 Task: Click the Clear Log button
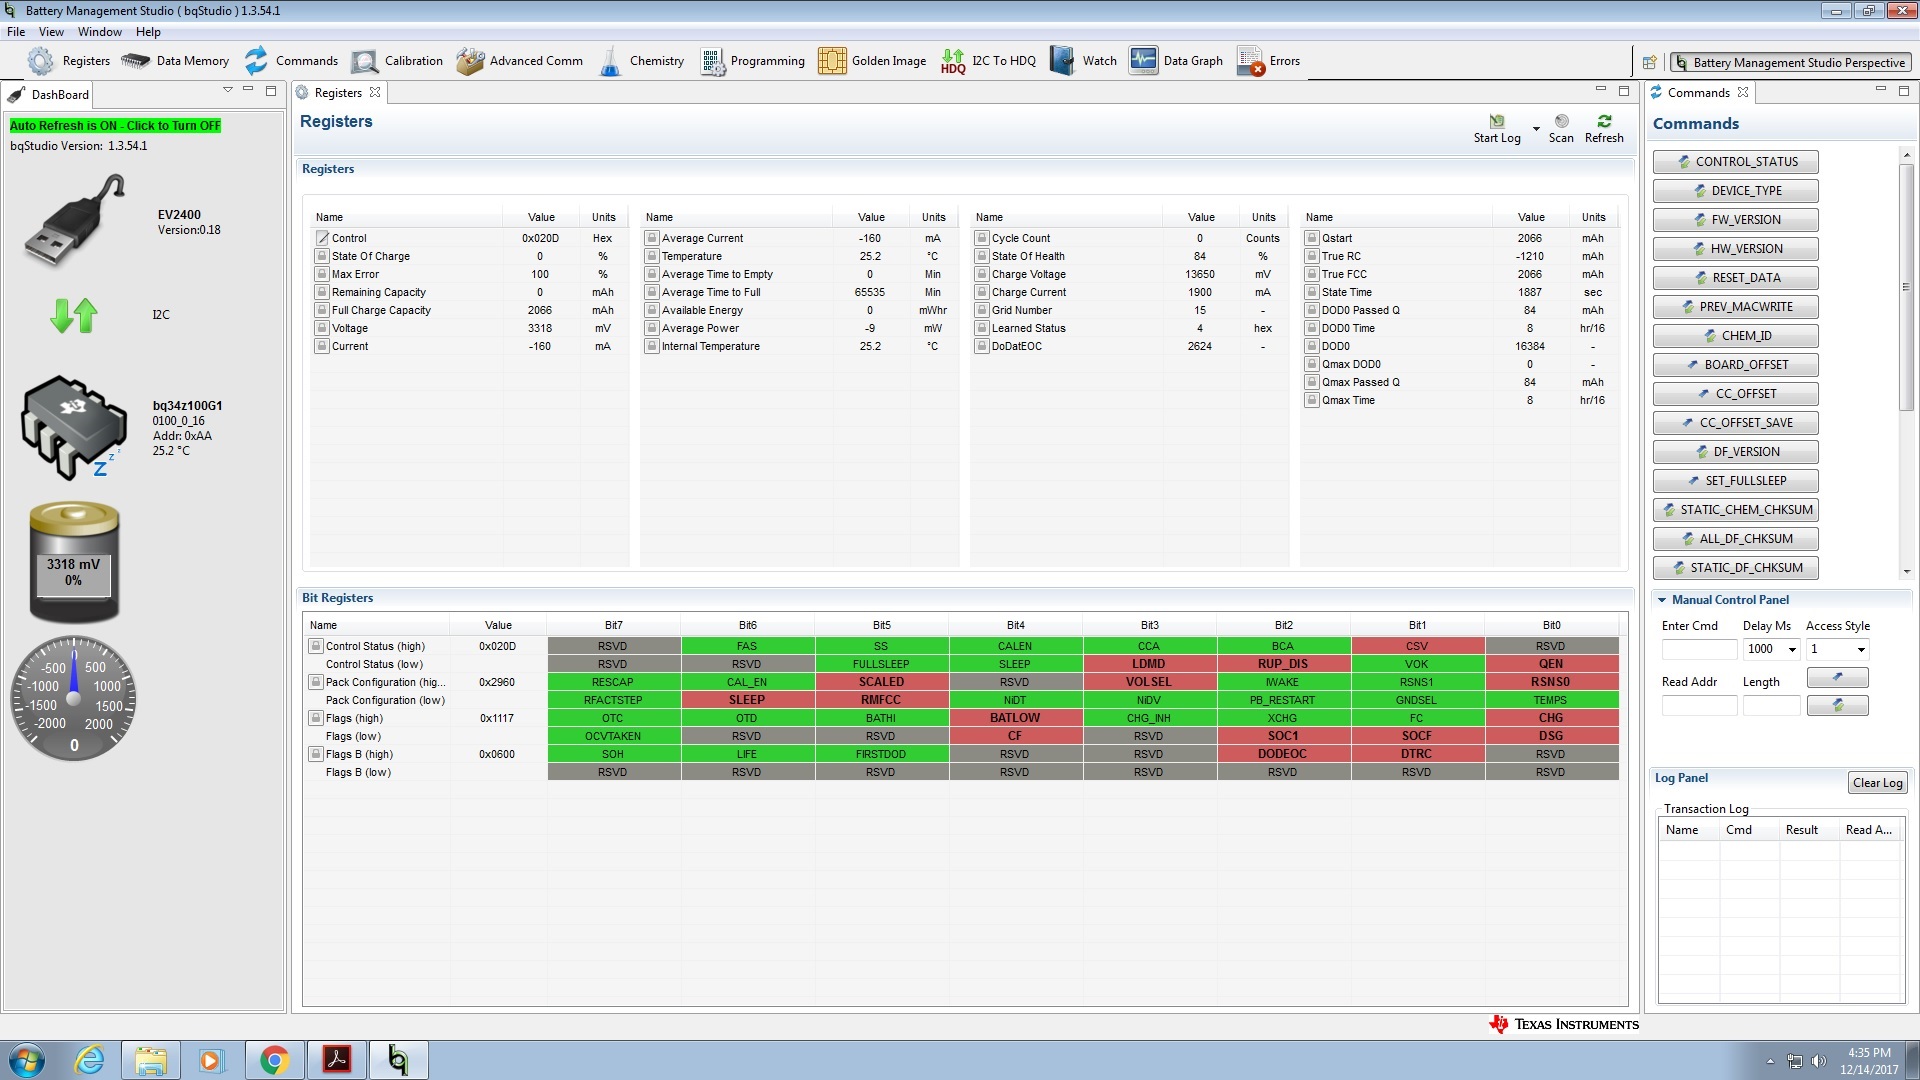1876,783
